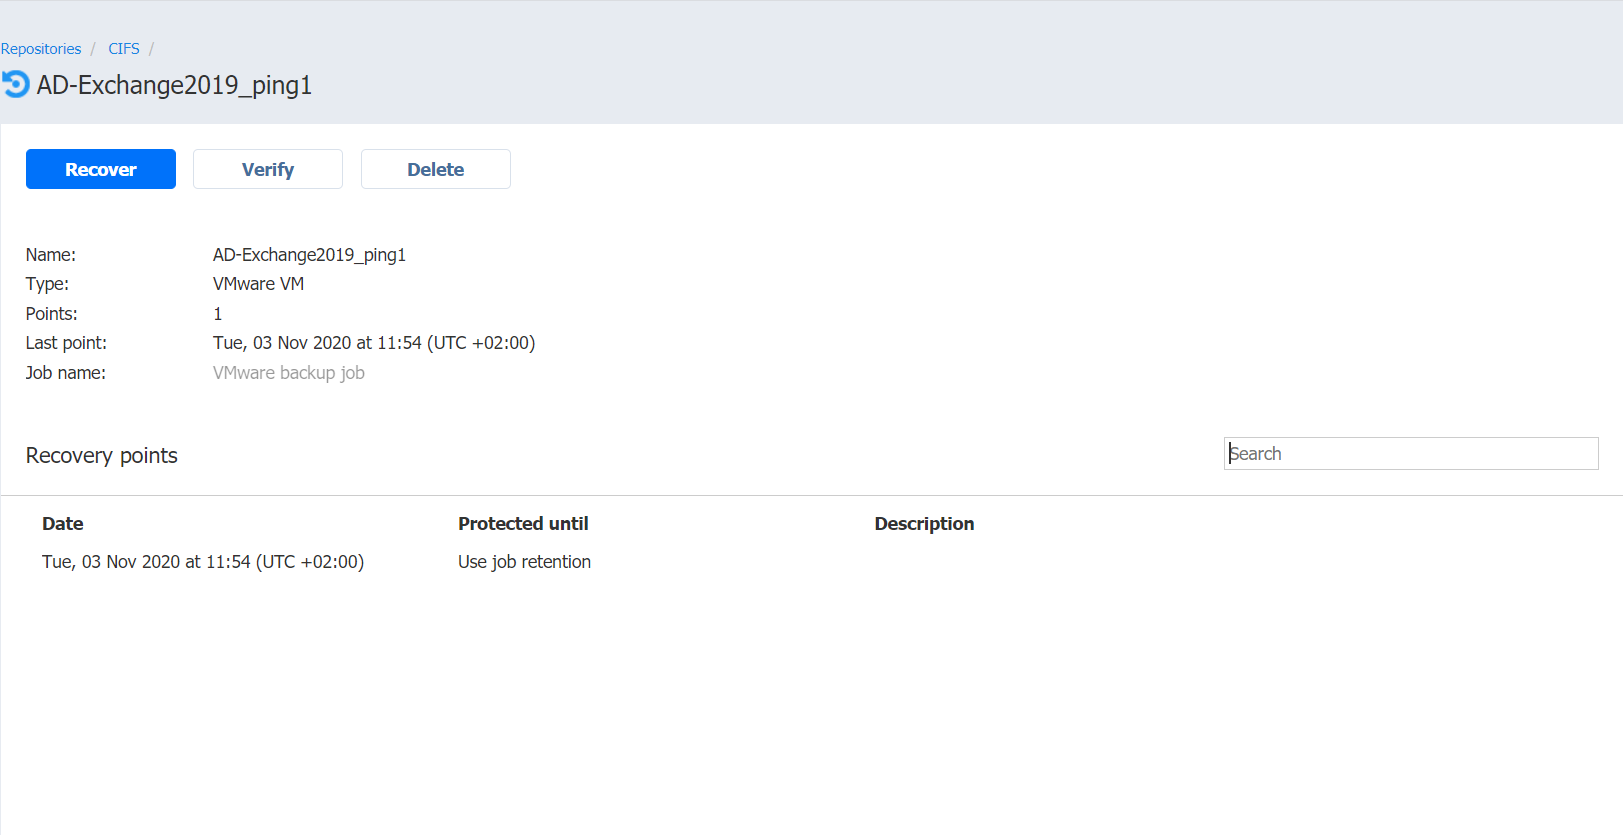This screenshot has height=835, width=1623.
Task: Click the Delete button
Action: (x=436, y=169)
